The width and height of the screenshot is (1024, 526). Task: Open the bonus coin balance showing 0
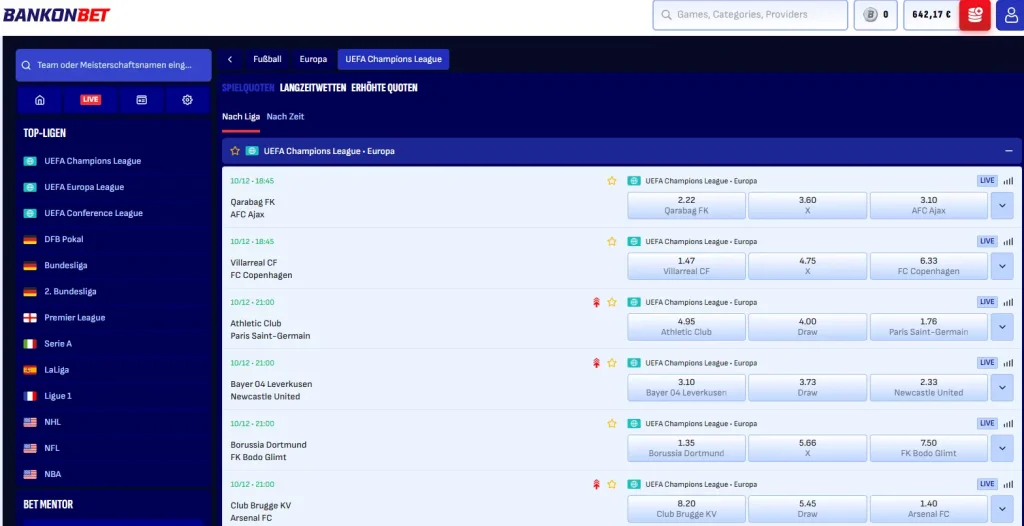pos(876,15)
